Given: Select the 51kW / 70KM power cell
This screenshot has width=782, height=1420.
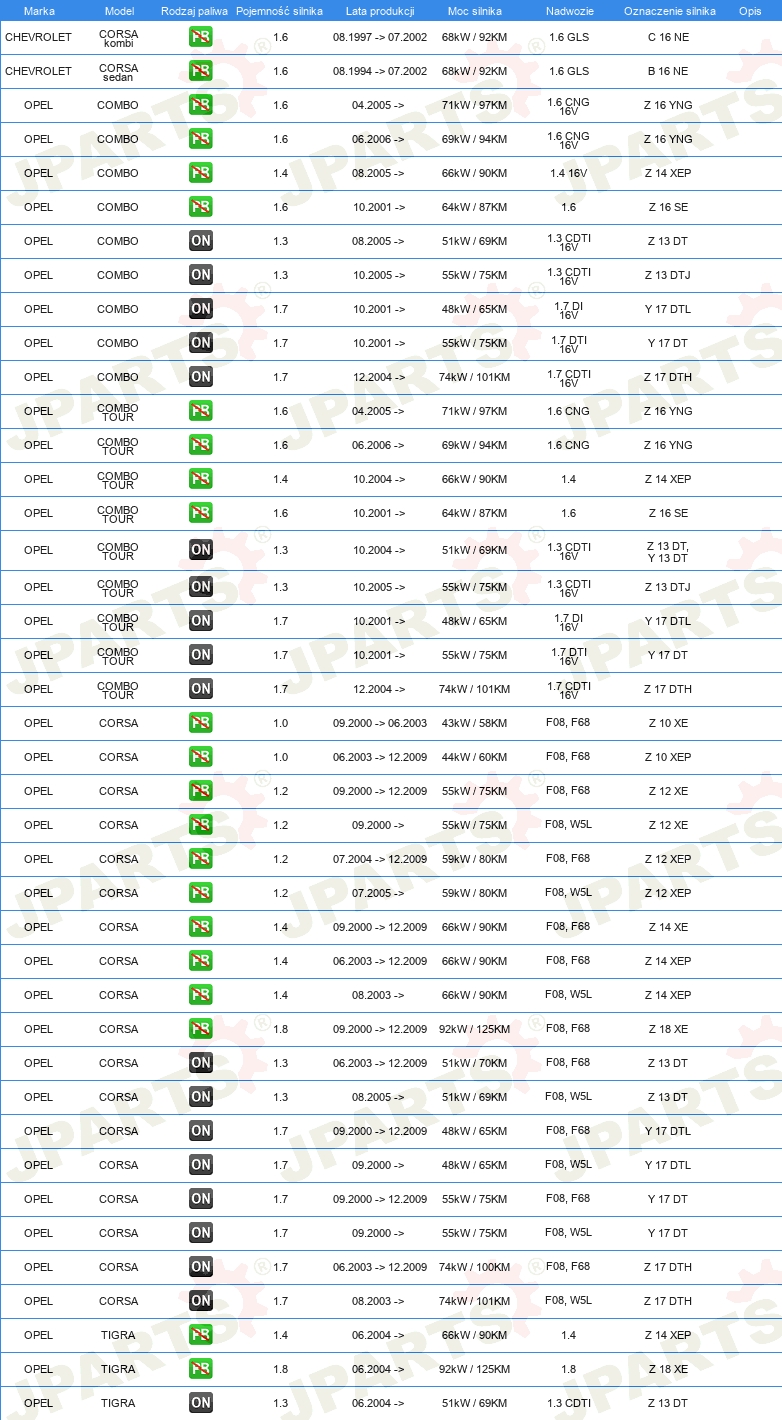Looking at the screenshot, I should pyautogui.click(x=475, y=1063).
